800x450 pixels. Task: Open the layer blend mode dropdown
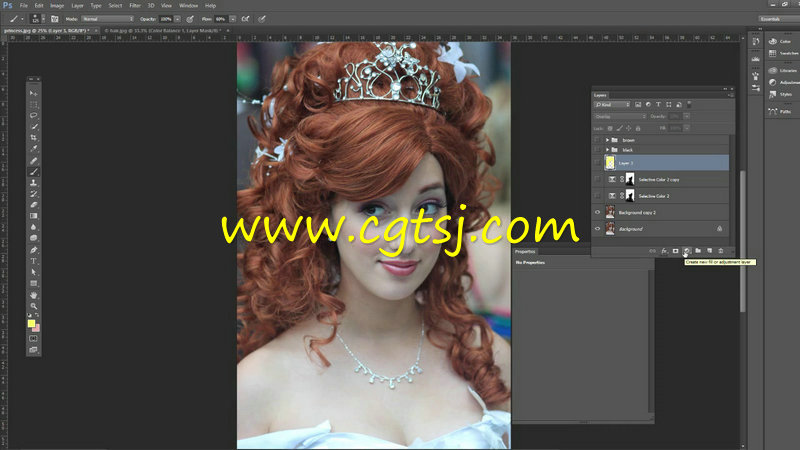620,116
